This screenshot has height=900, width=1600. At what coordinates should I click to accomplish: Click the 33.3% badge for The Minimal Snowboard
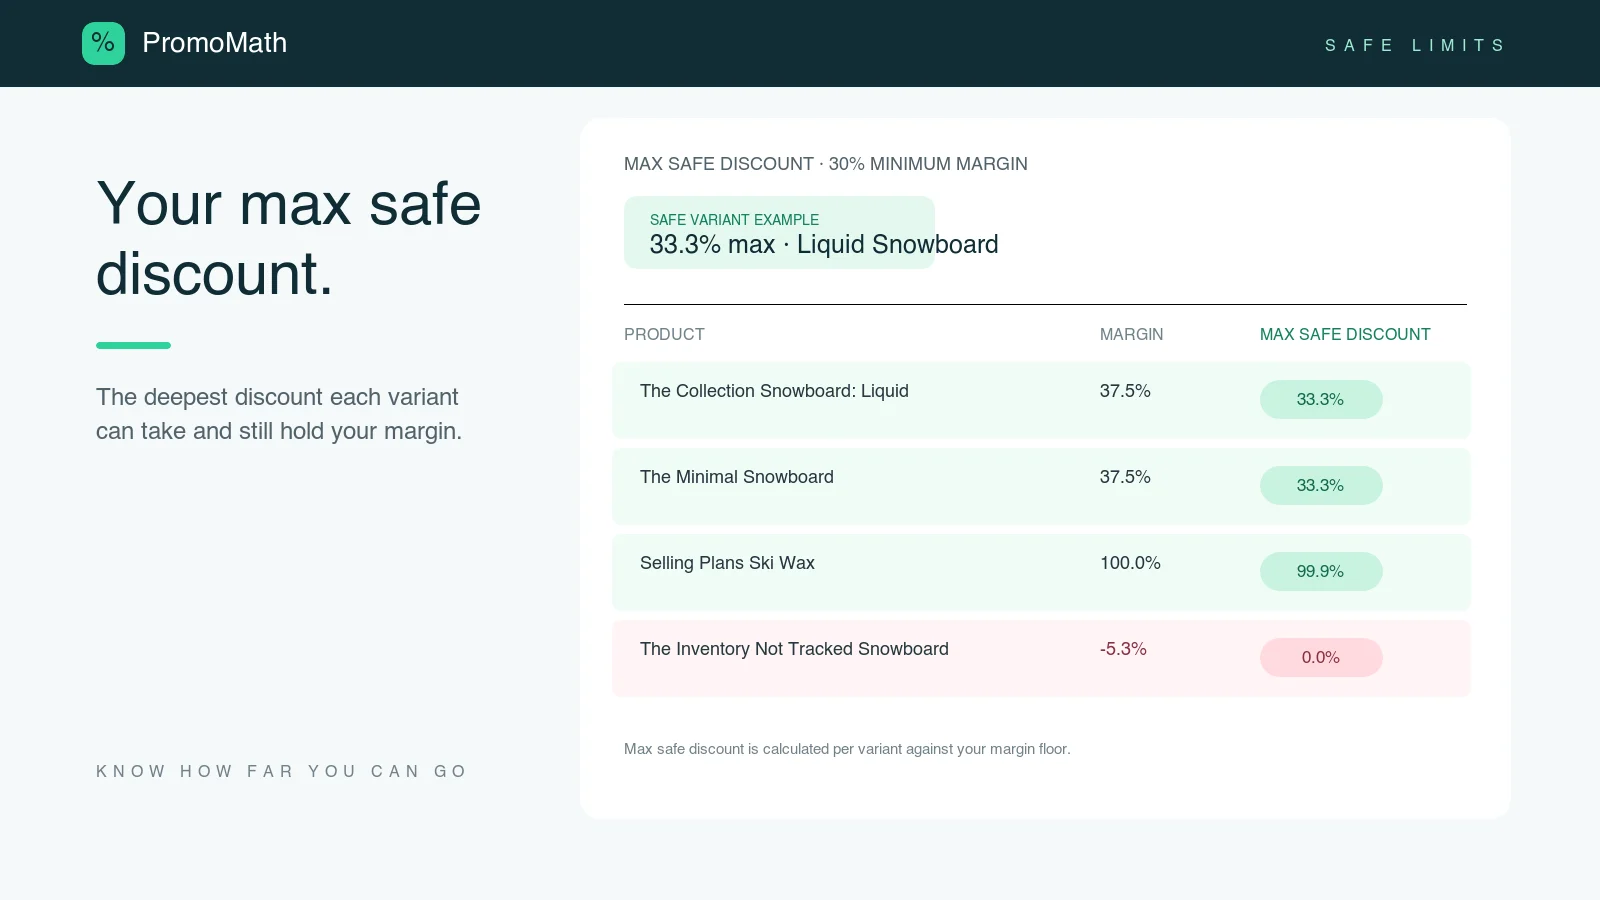(1321, 485)
